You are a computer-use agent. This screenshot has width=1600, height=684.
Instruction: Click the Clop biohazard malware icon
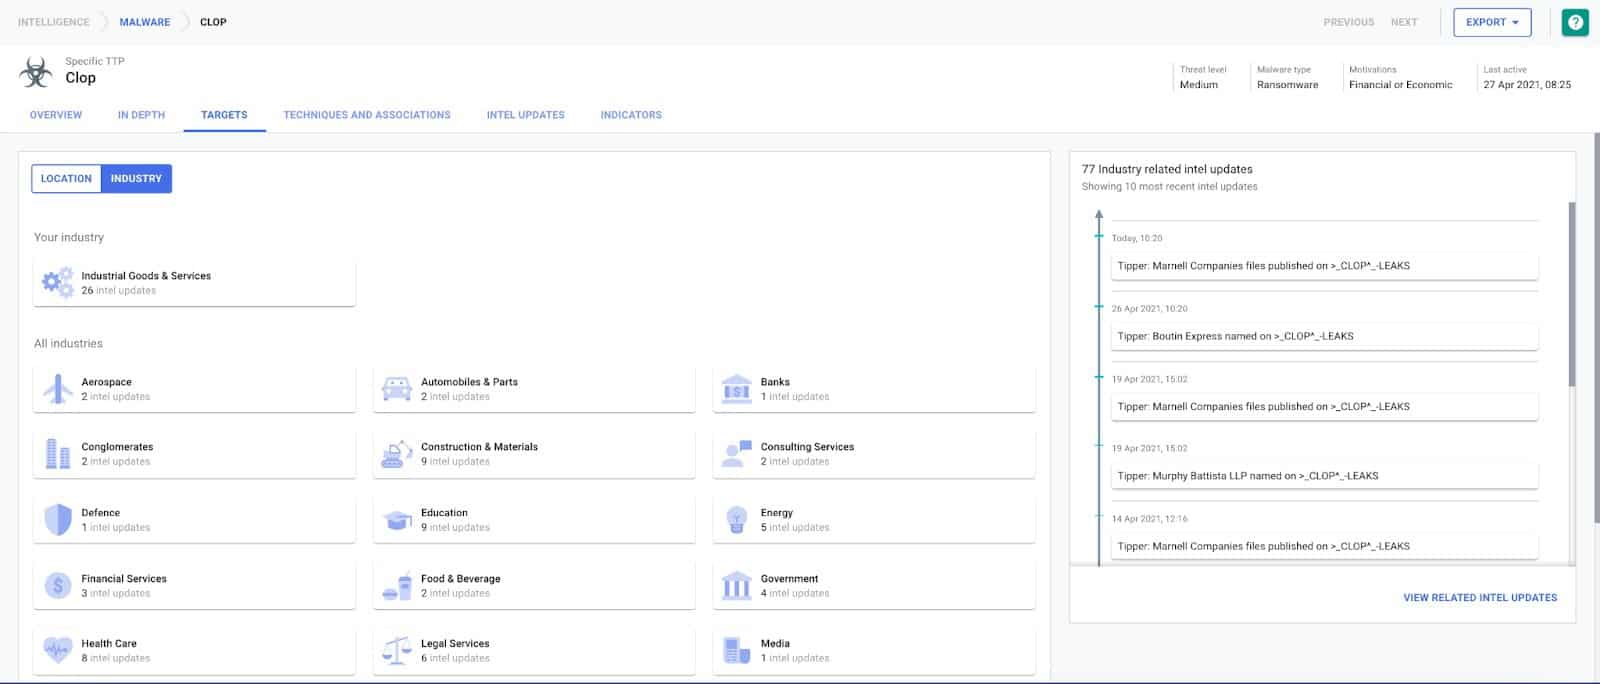[x=36, y=72]
